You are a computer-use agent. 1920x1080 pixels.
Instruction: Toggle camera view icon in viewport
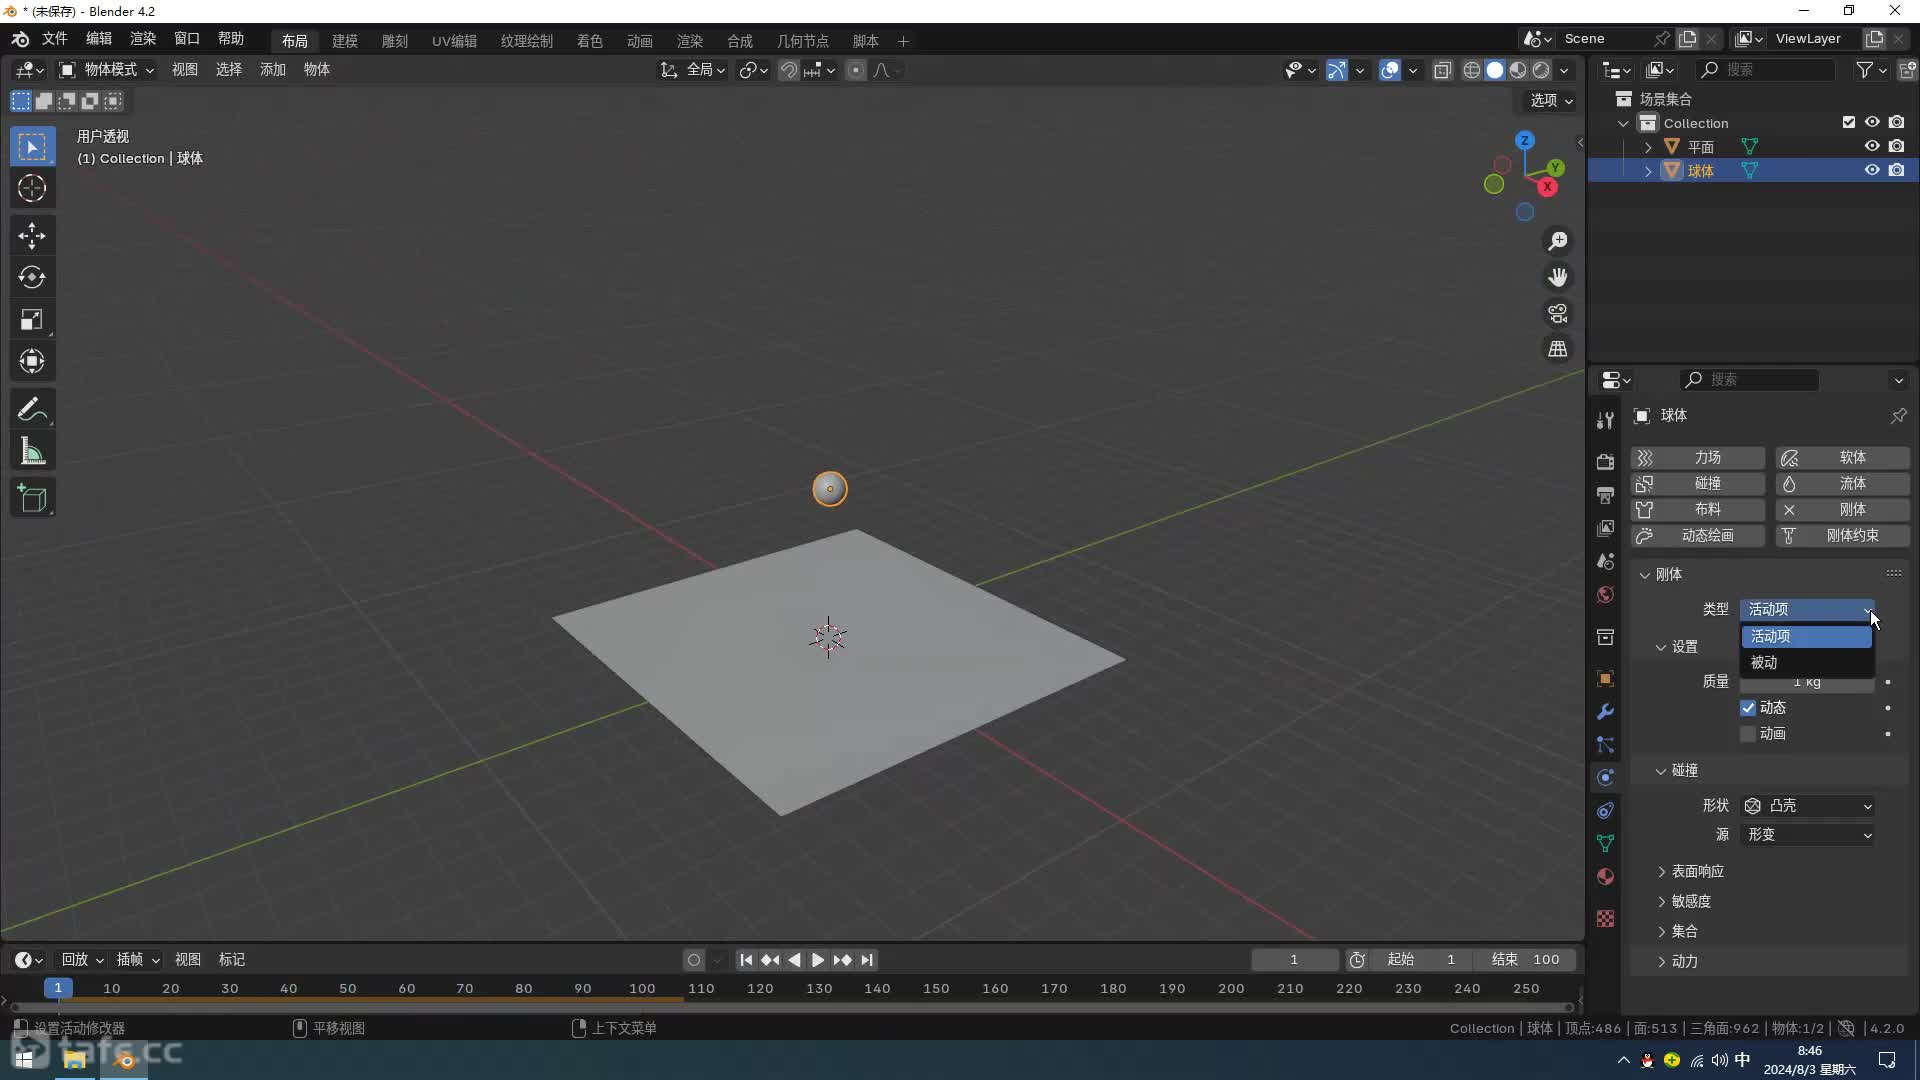coord(1558,313)
